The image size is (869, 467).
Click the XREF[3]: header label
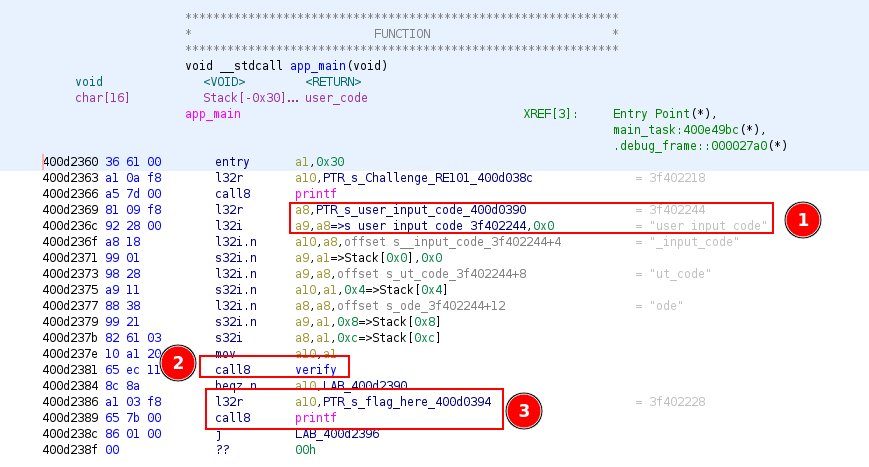550,114
